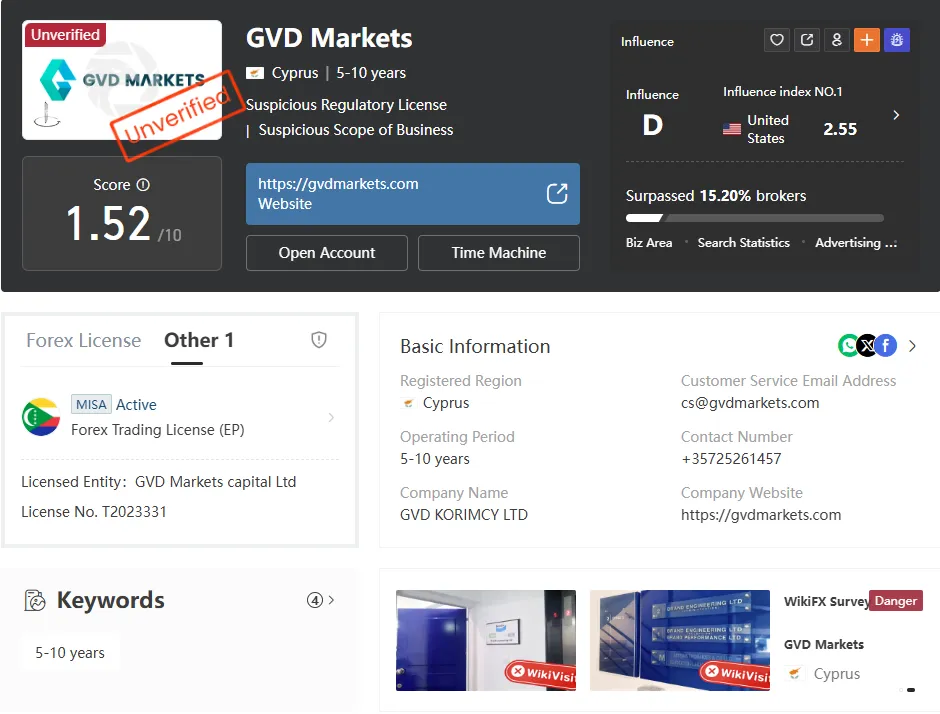
Task: Click the orange plus icon
Action: pos(867,40)
